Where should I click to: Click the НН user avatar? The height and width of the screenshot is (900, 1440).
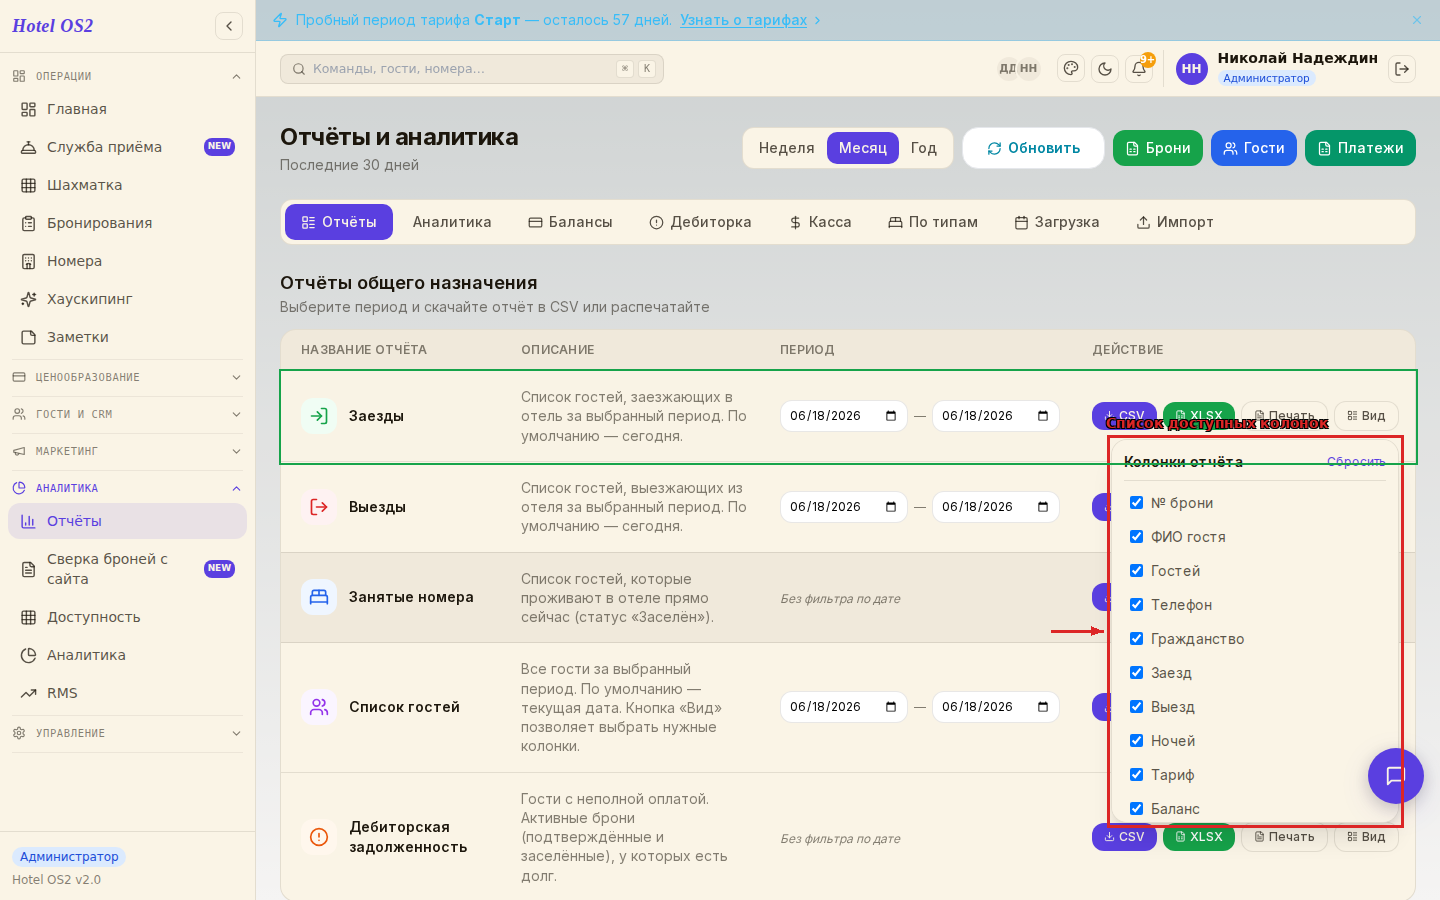tap(1191, 69)
